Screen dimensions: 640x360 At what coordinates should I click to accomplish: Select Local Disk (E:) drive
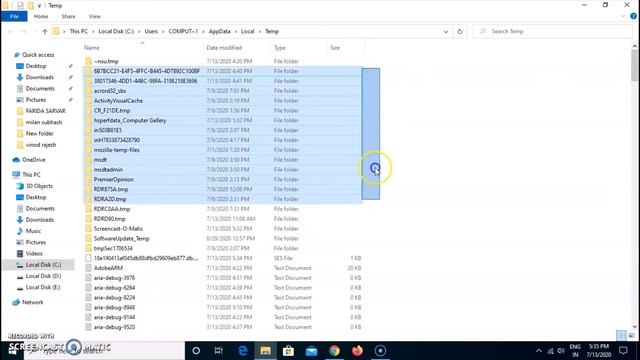point(42,287)
